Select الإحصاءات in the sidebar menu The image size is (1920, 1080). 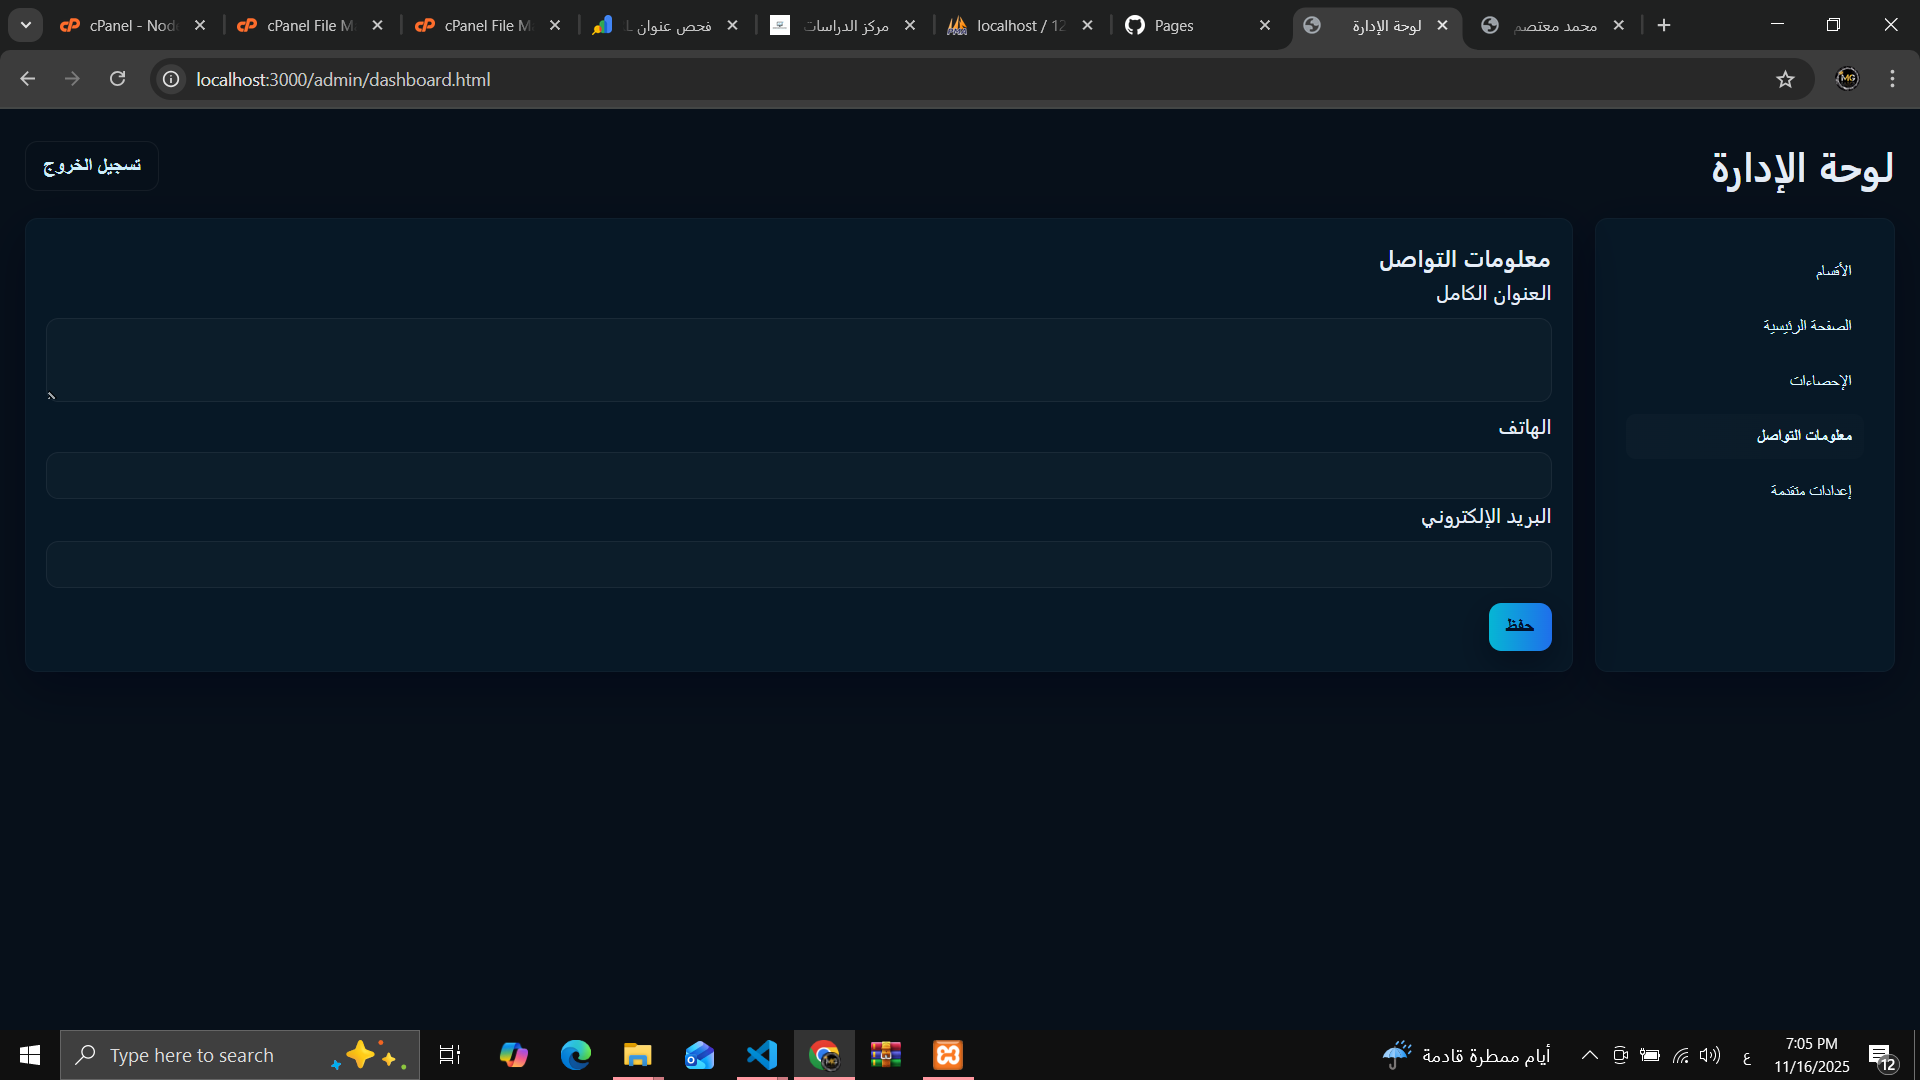pyautogui.click(x=1820, y=381)
